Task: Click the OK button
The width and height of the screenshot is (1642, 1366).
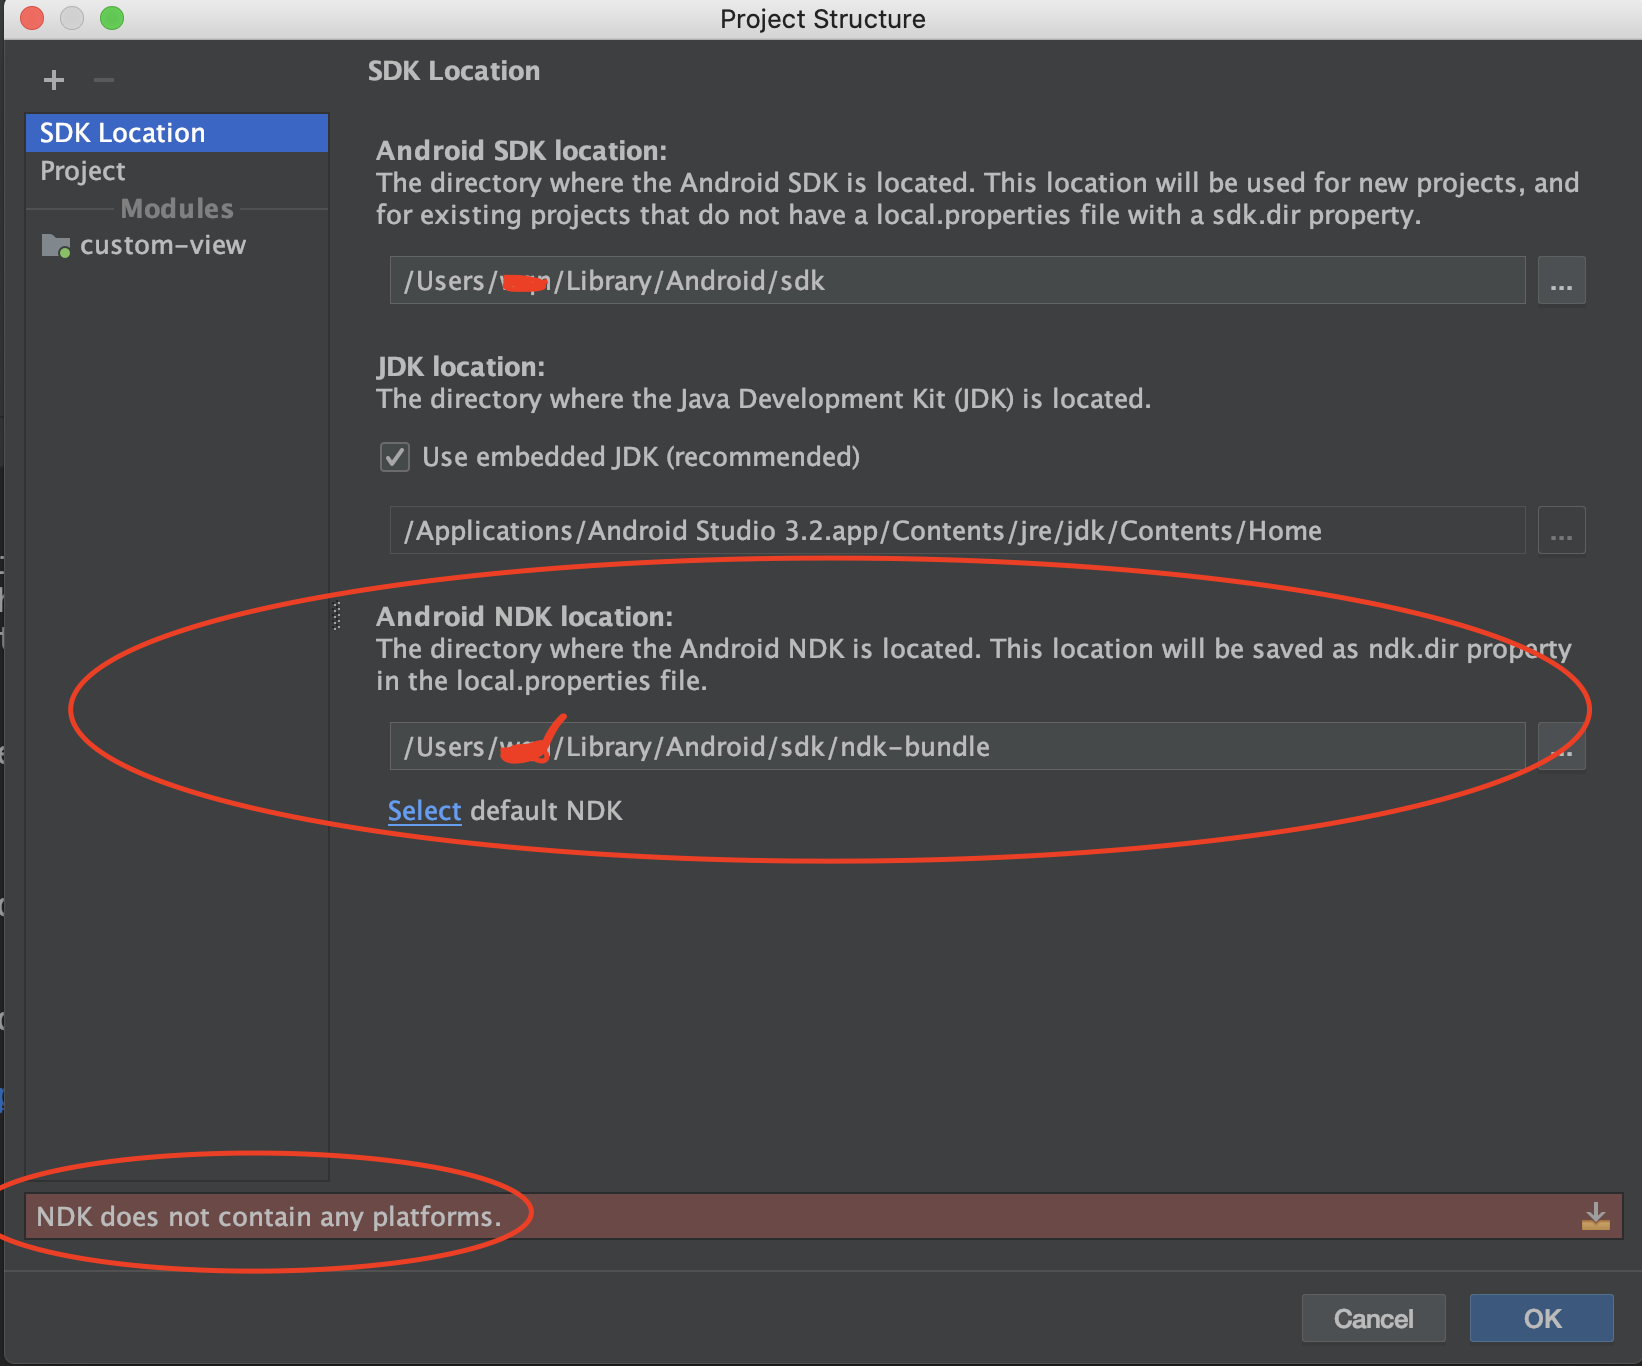Action: pos(1541,1319)
